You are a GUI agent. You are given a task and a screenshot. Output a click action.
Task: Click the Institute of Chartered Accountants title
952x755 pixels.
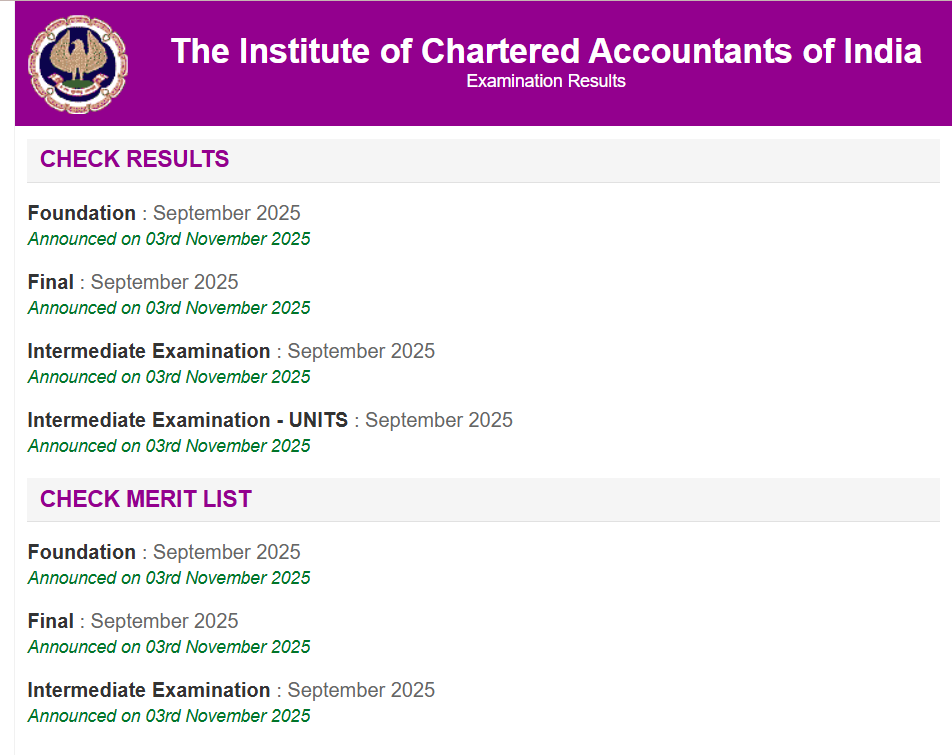tap(546, 51)
